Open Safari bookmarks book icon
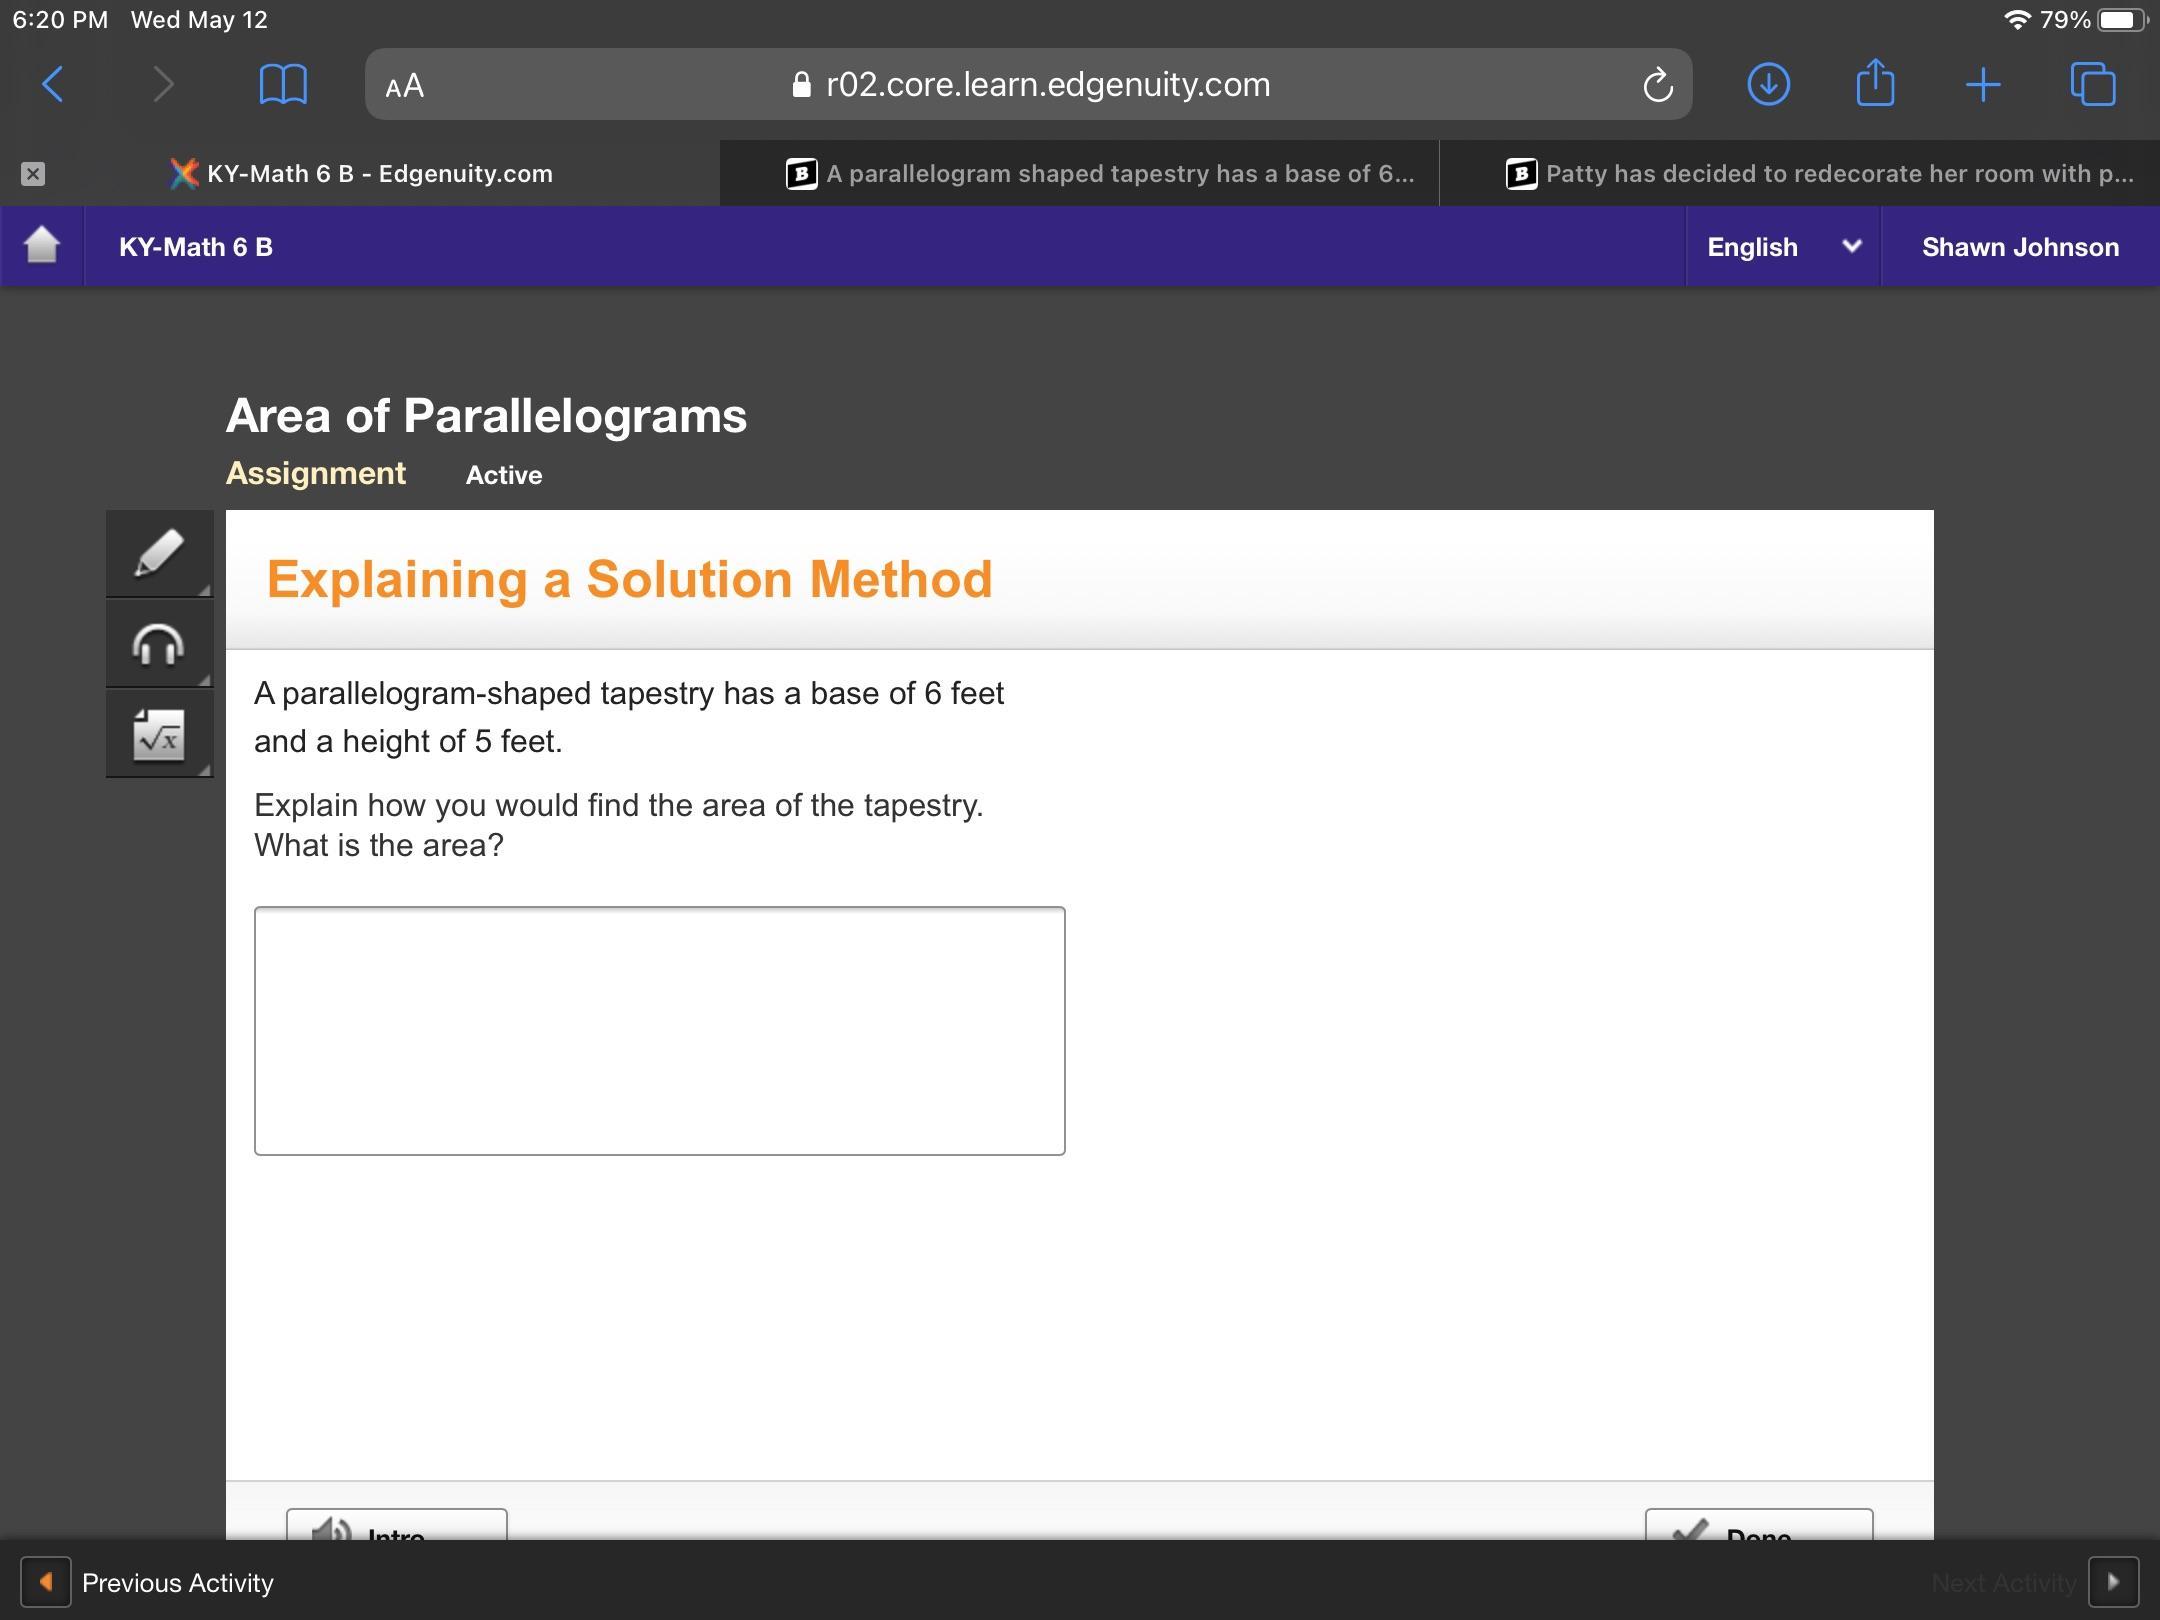Viewport: 2160px width, 1620px height. pyautogui.click(x=283, y=84)
